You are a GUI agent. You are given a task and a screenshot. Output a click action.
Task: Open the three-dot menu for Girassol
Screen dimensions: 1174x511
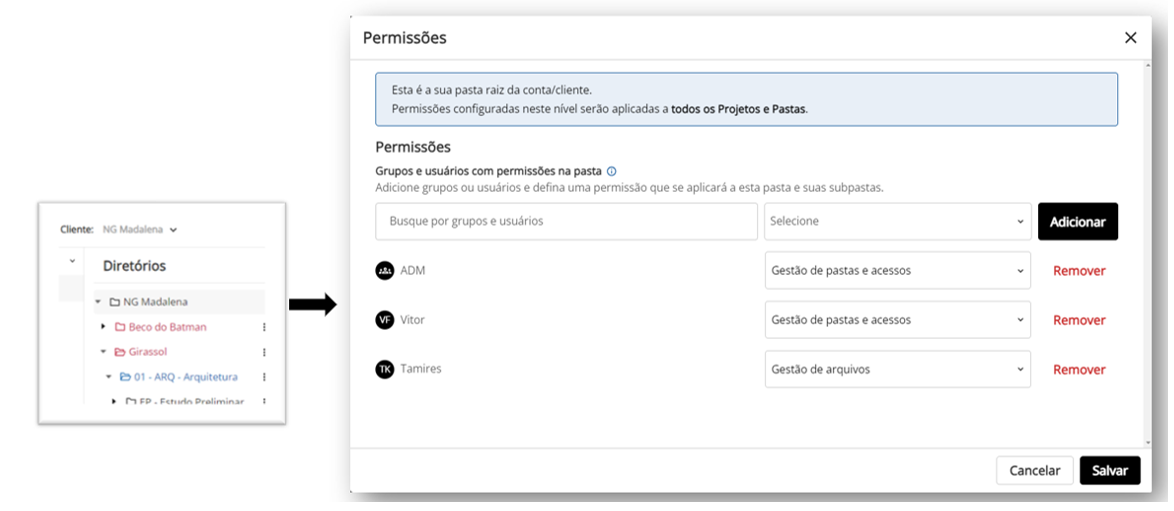(x=264, y=352)
